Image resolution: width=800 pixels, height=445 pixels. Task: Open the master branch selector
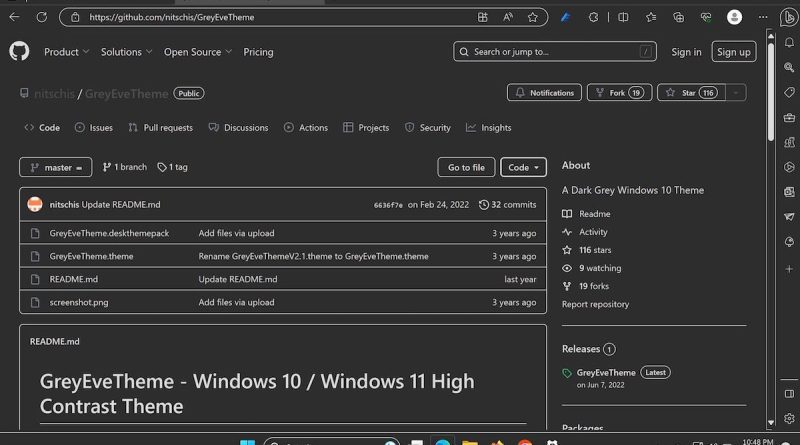tap(56, 167)
